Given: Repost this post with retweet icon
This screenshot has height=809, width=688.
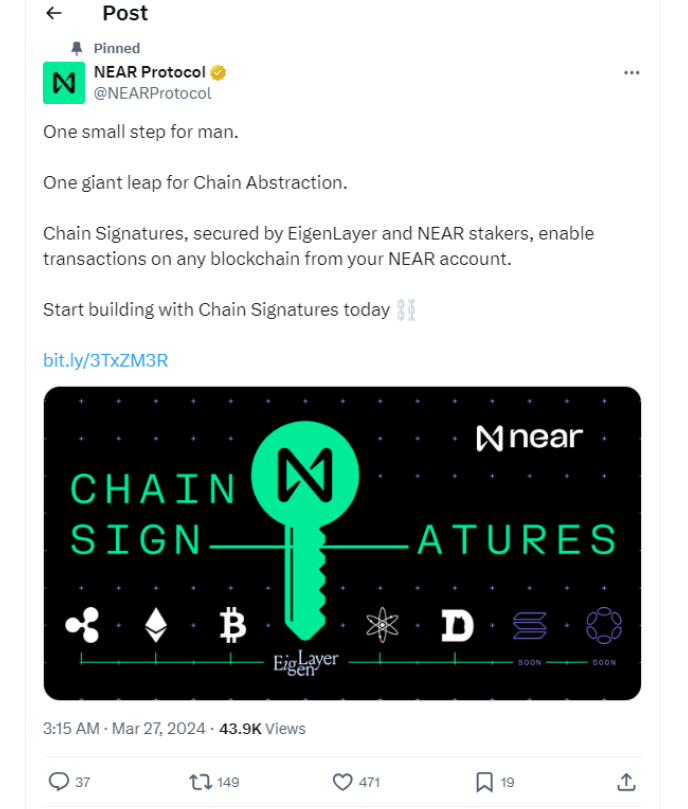Looking at the screenshot, I should coord(200,781).
